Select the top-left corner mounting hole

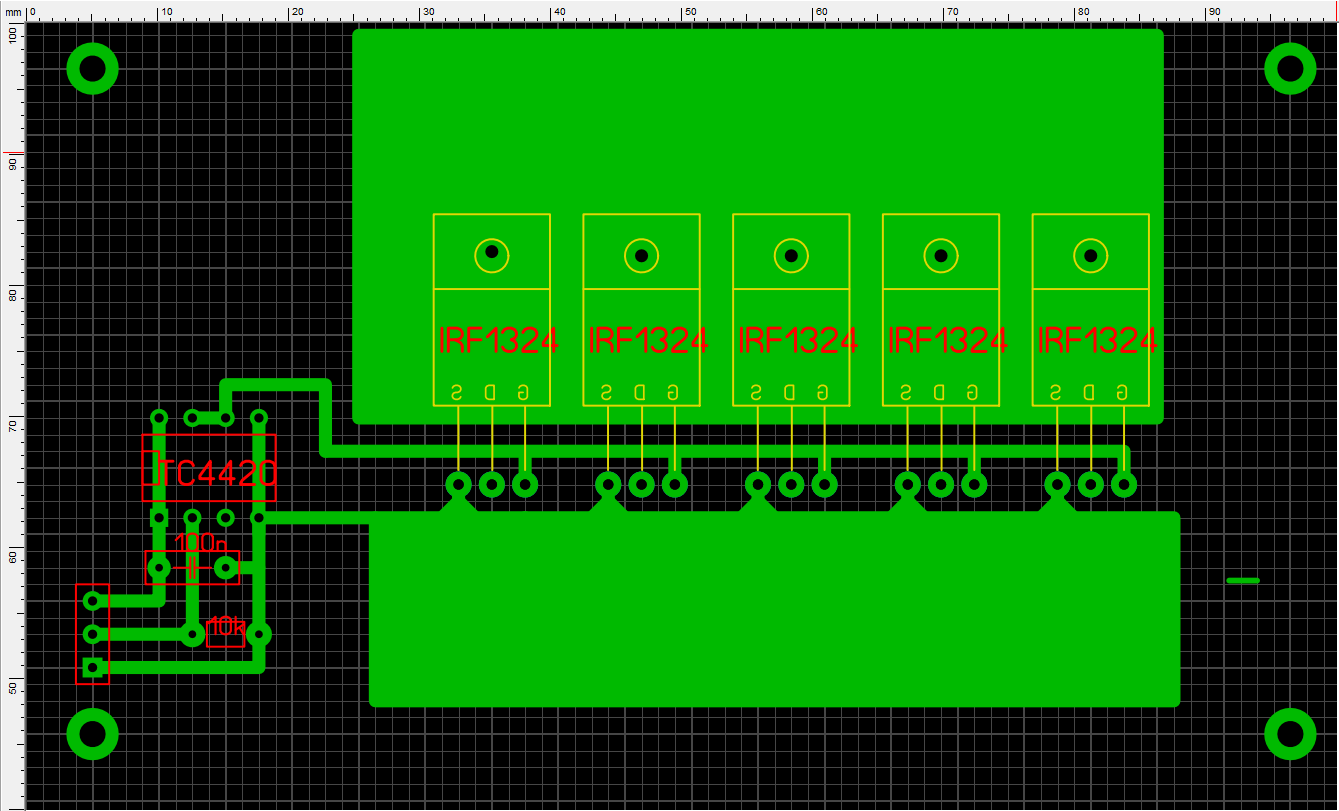point(92,69)
